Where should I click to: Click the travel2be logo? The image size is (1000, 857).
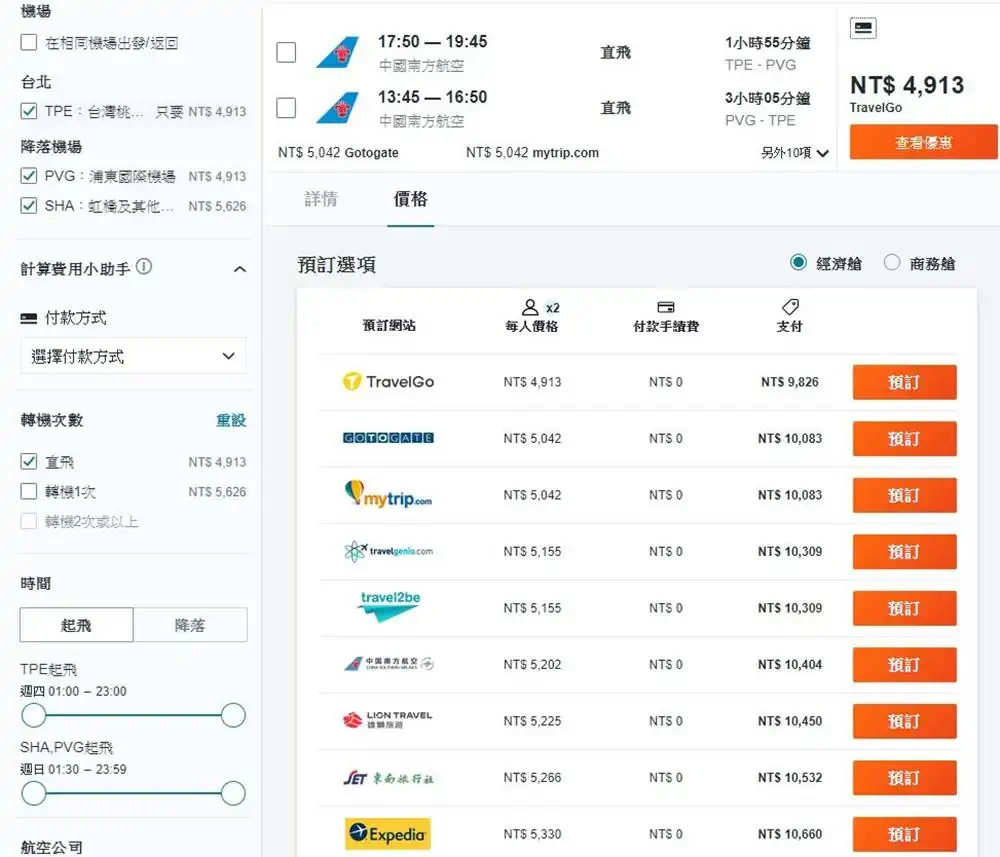[388, 606]
